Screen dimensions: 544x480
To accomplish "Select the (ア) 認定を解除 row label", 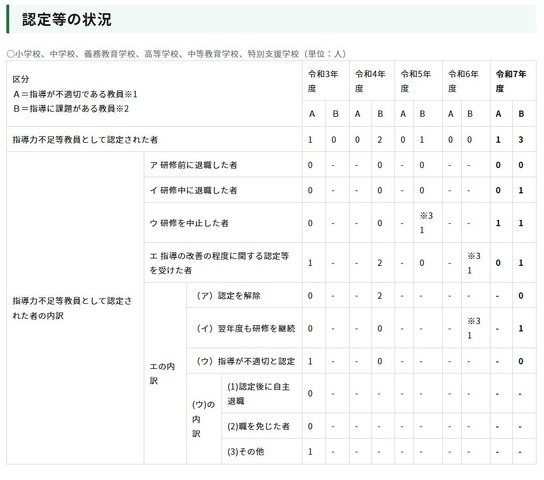I will (x=228, y=296).
